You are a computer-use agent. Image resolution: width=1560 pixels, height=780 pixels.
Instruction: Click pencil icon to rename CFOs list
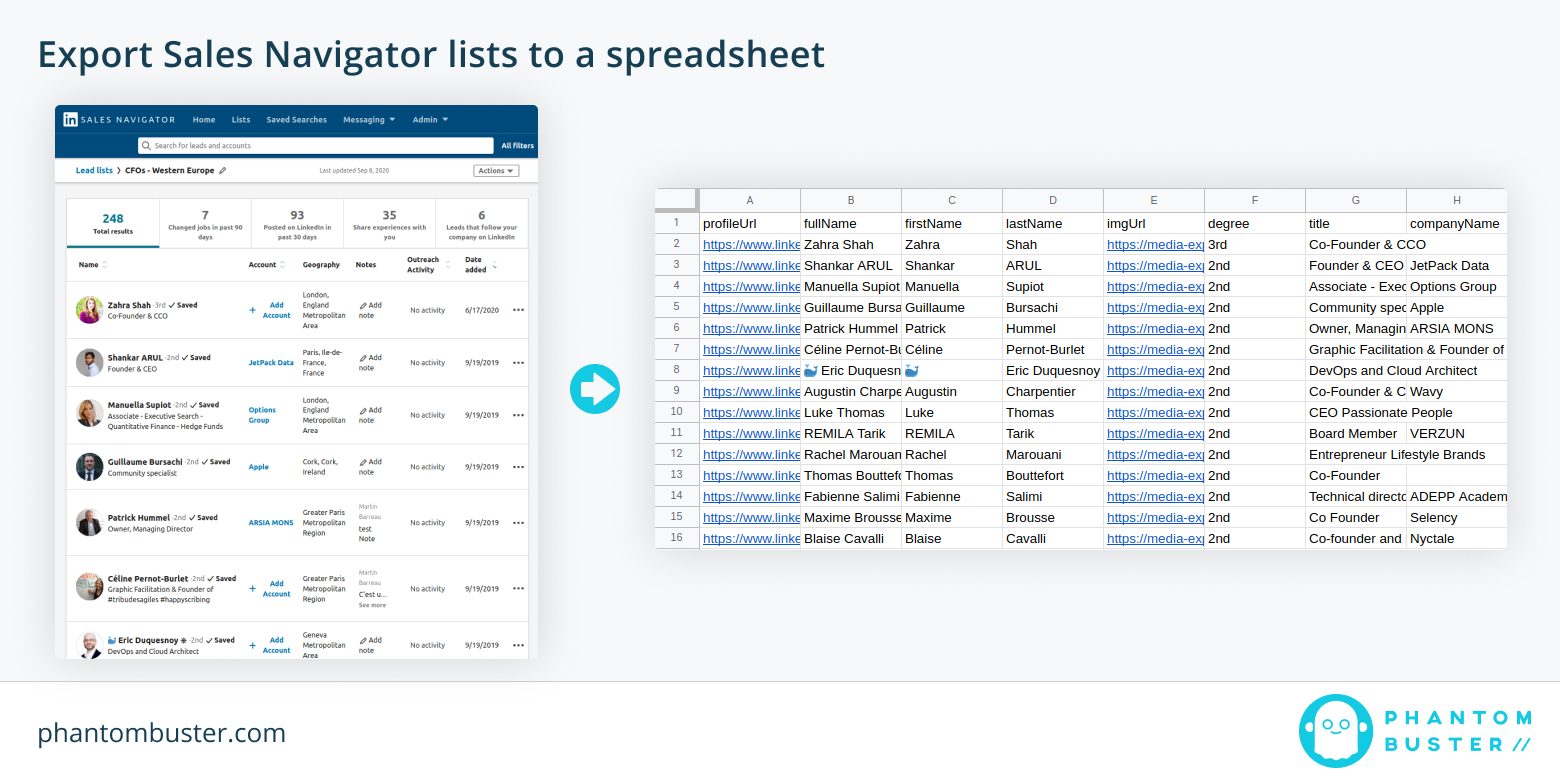pyautogui.click(x=223, y=171)
